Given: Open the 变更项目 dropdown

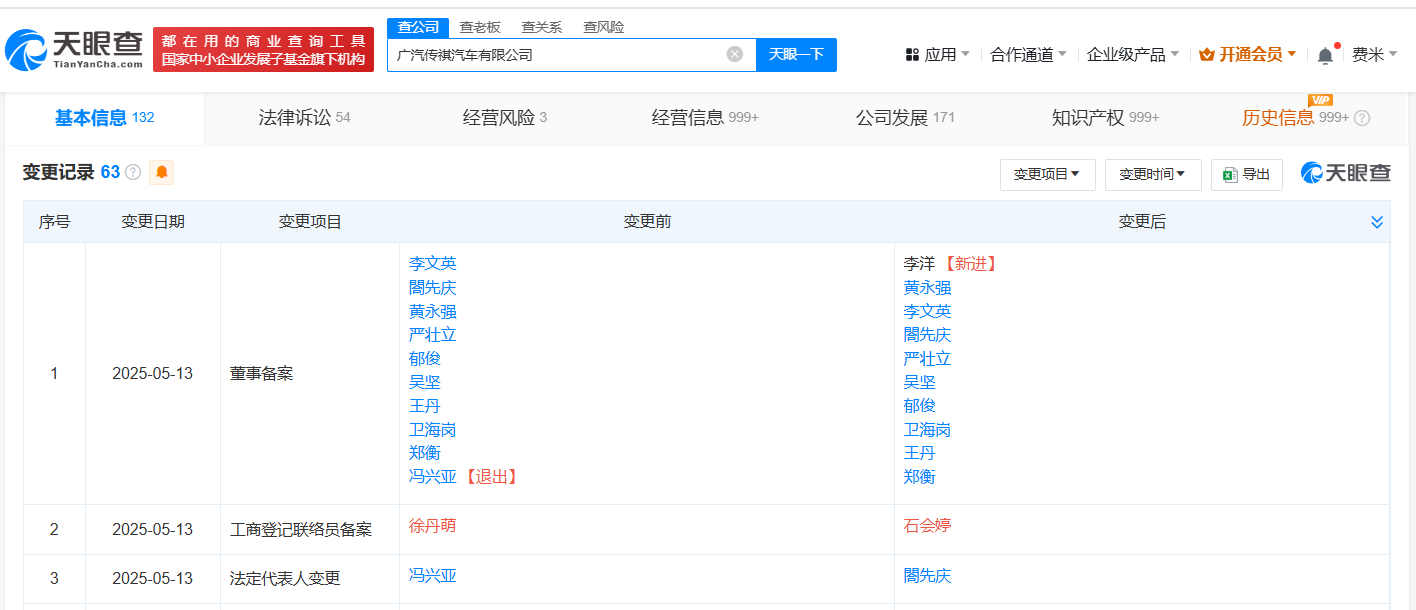Looking at the screenshot, I should click(x=1047, y=174).
